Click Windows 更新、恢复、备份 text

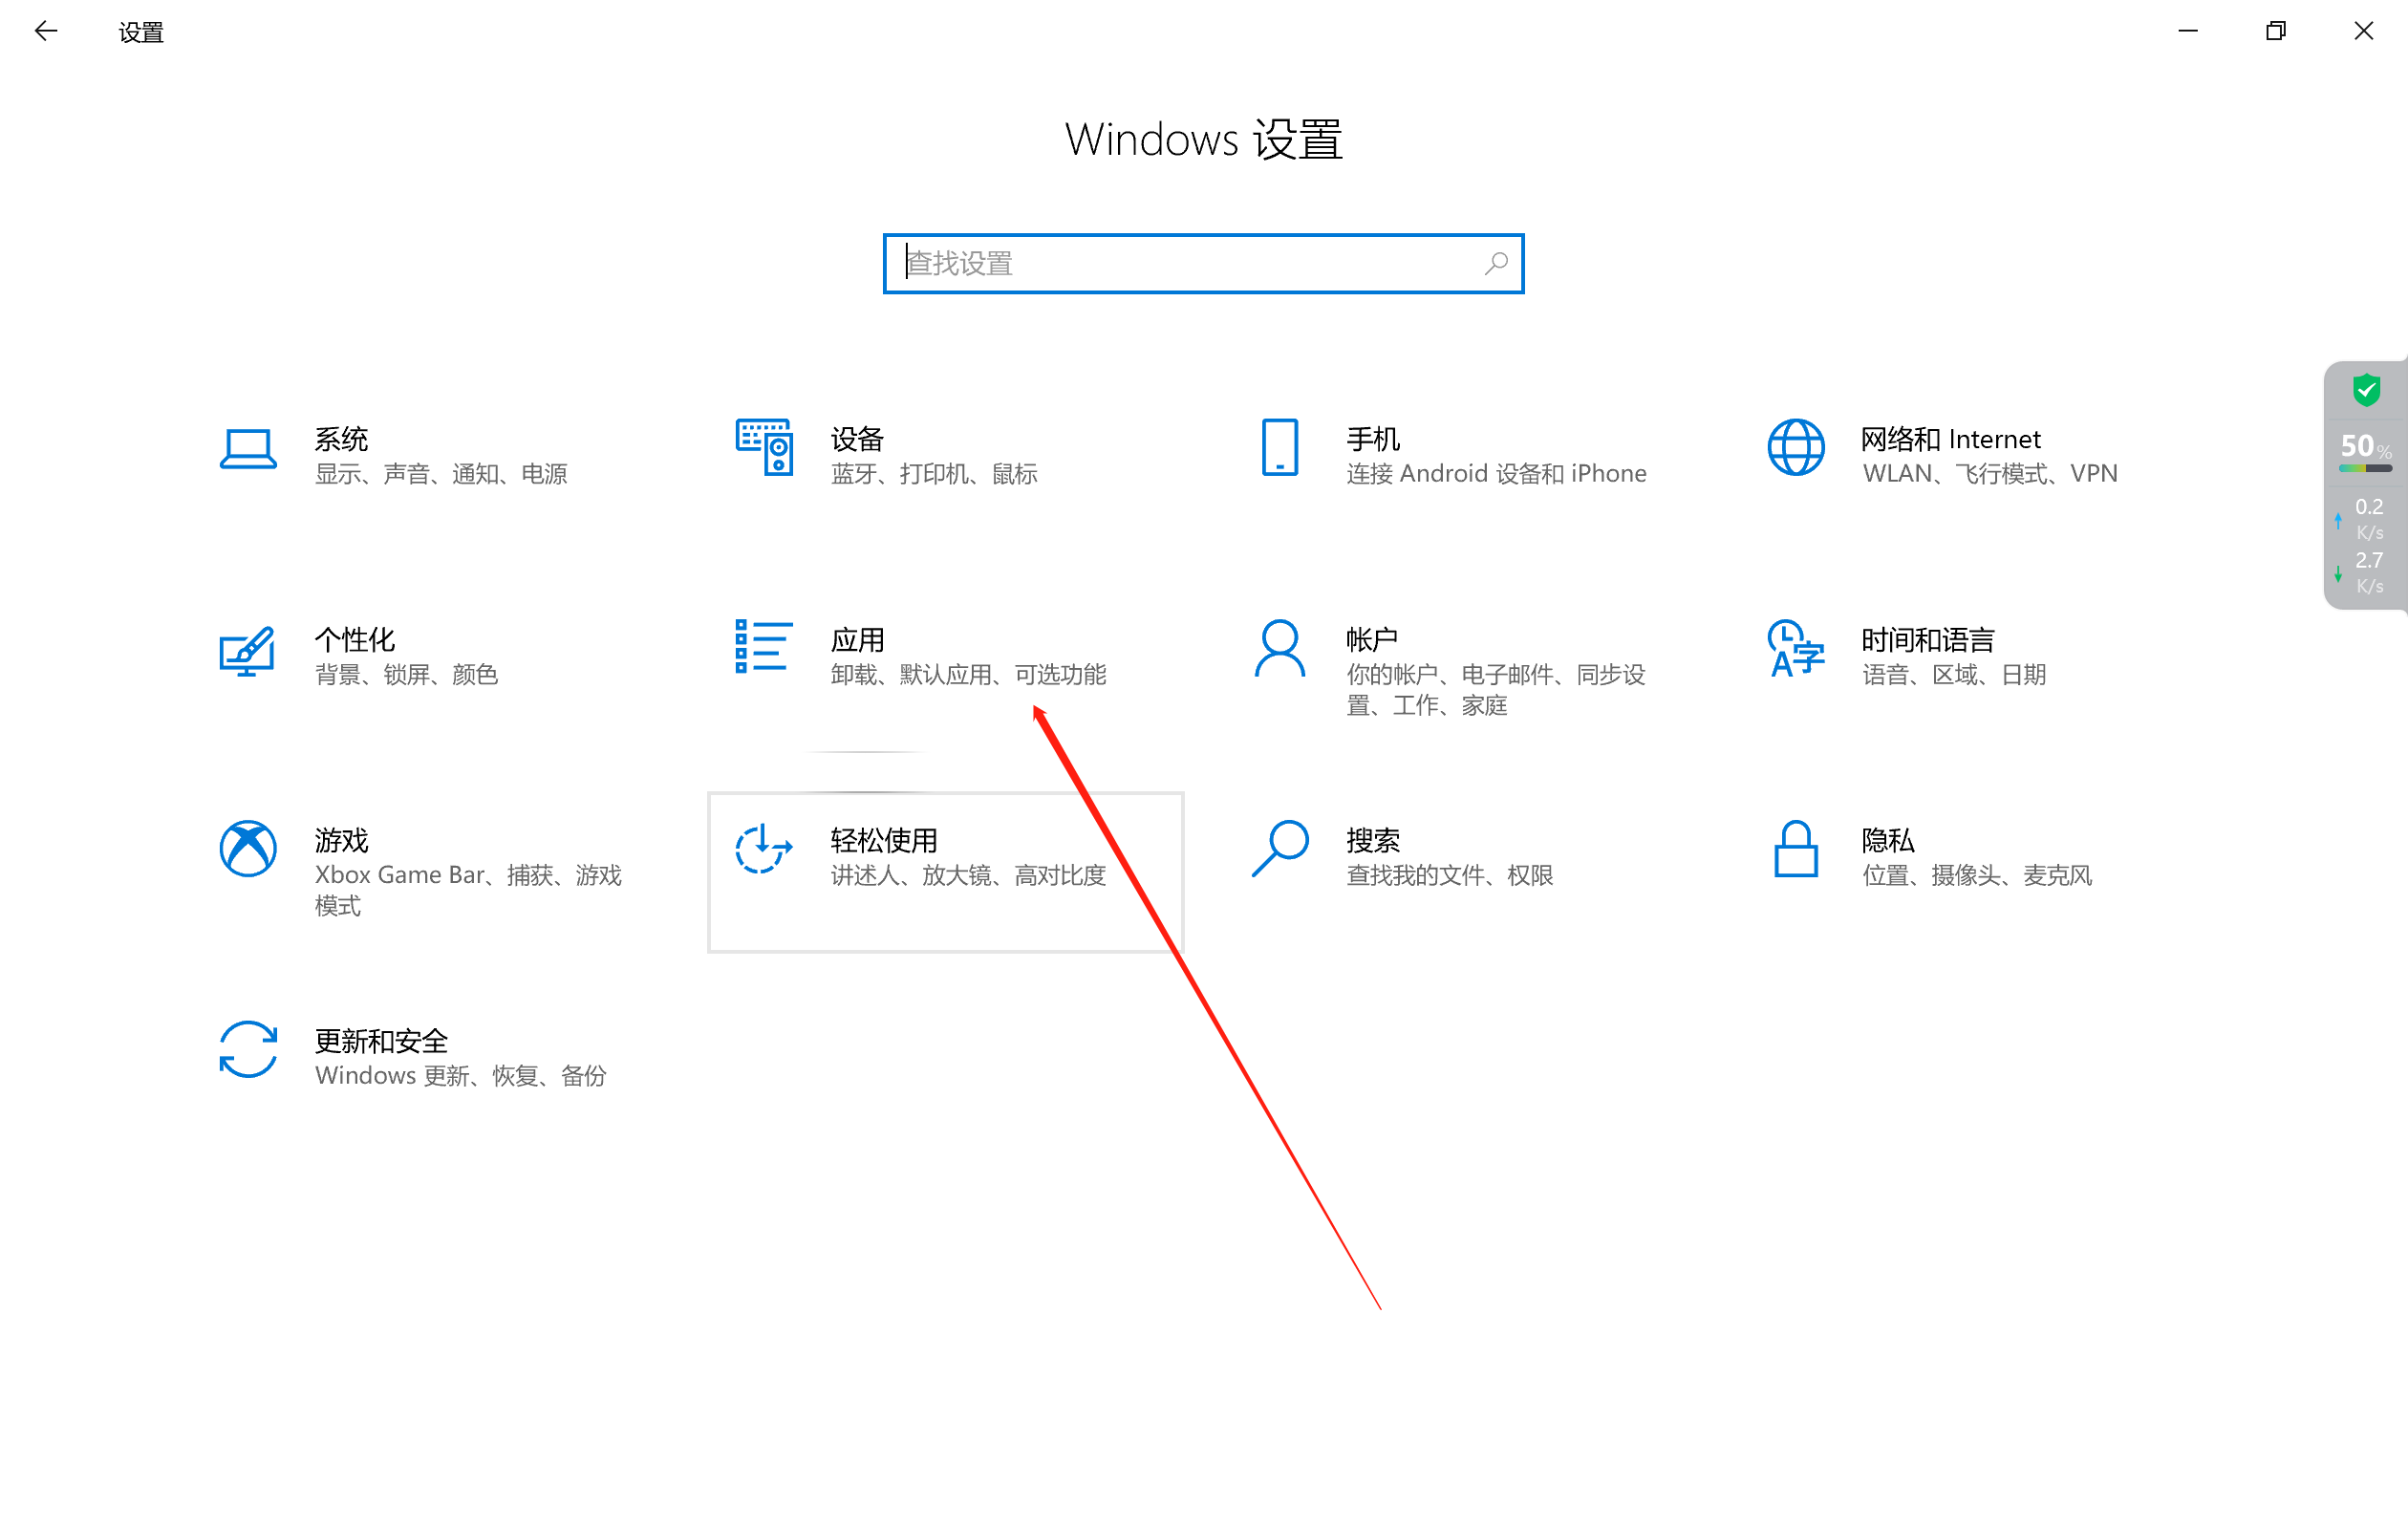click(x=461, y=1076)
